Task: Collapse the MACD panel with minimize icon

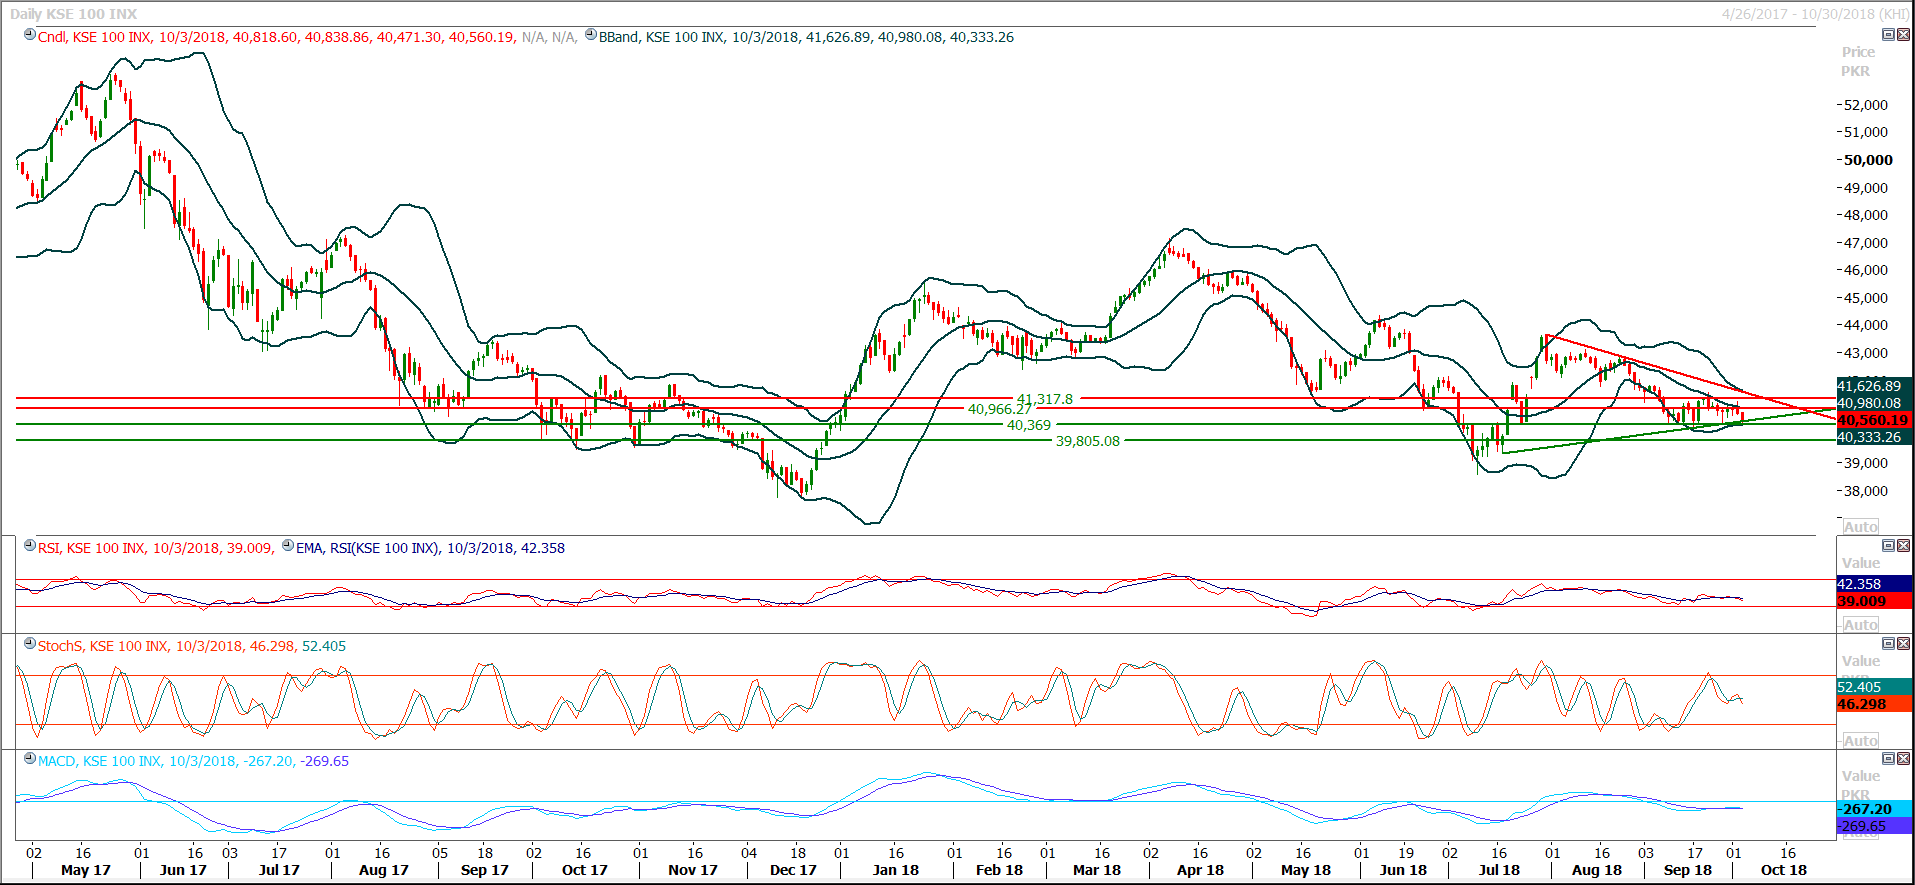Action: pyautogui.click(x=1888, y=759)
